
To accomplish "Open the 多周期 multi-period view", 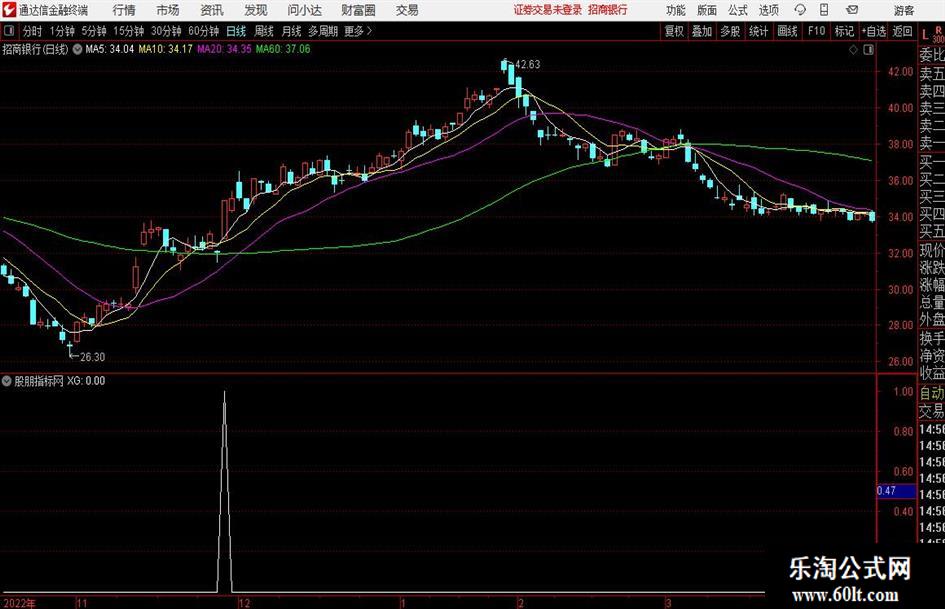I will click(x=323, y=31).
